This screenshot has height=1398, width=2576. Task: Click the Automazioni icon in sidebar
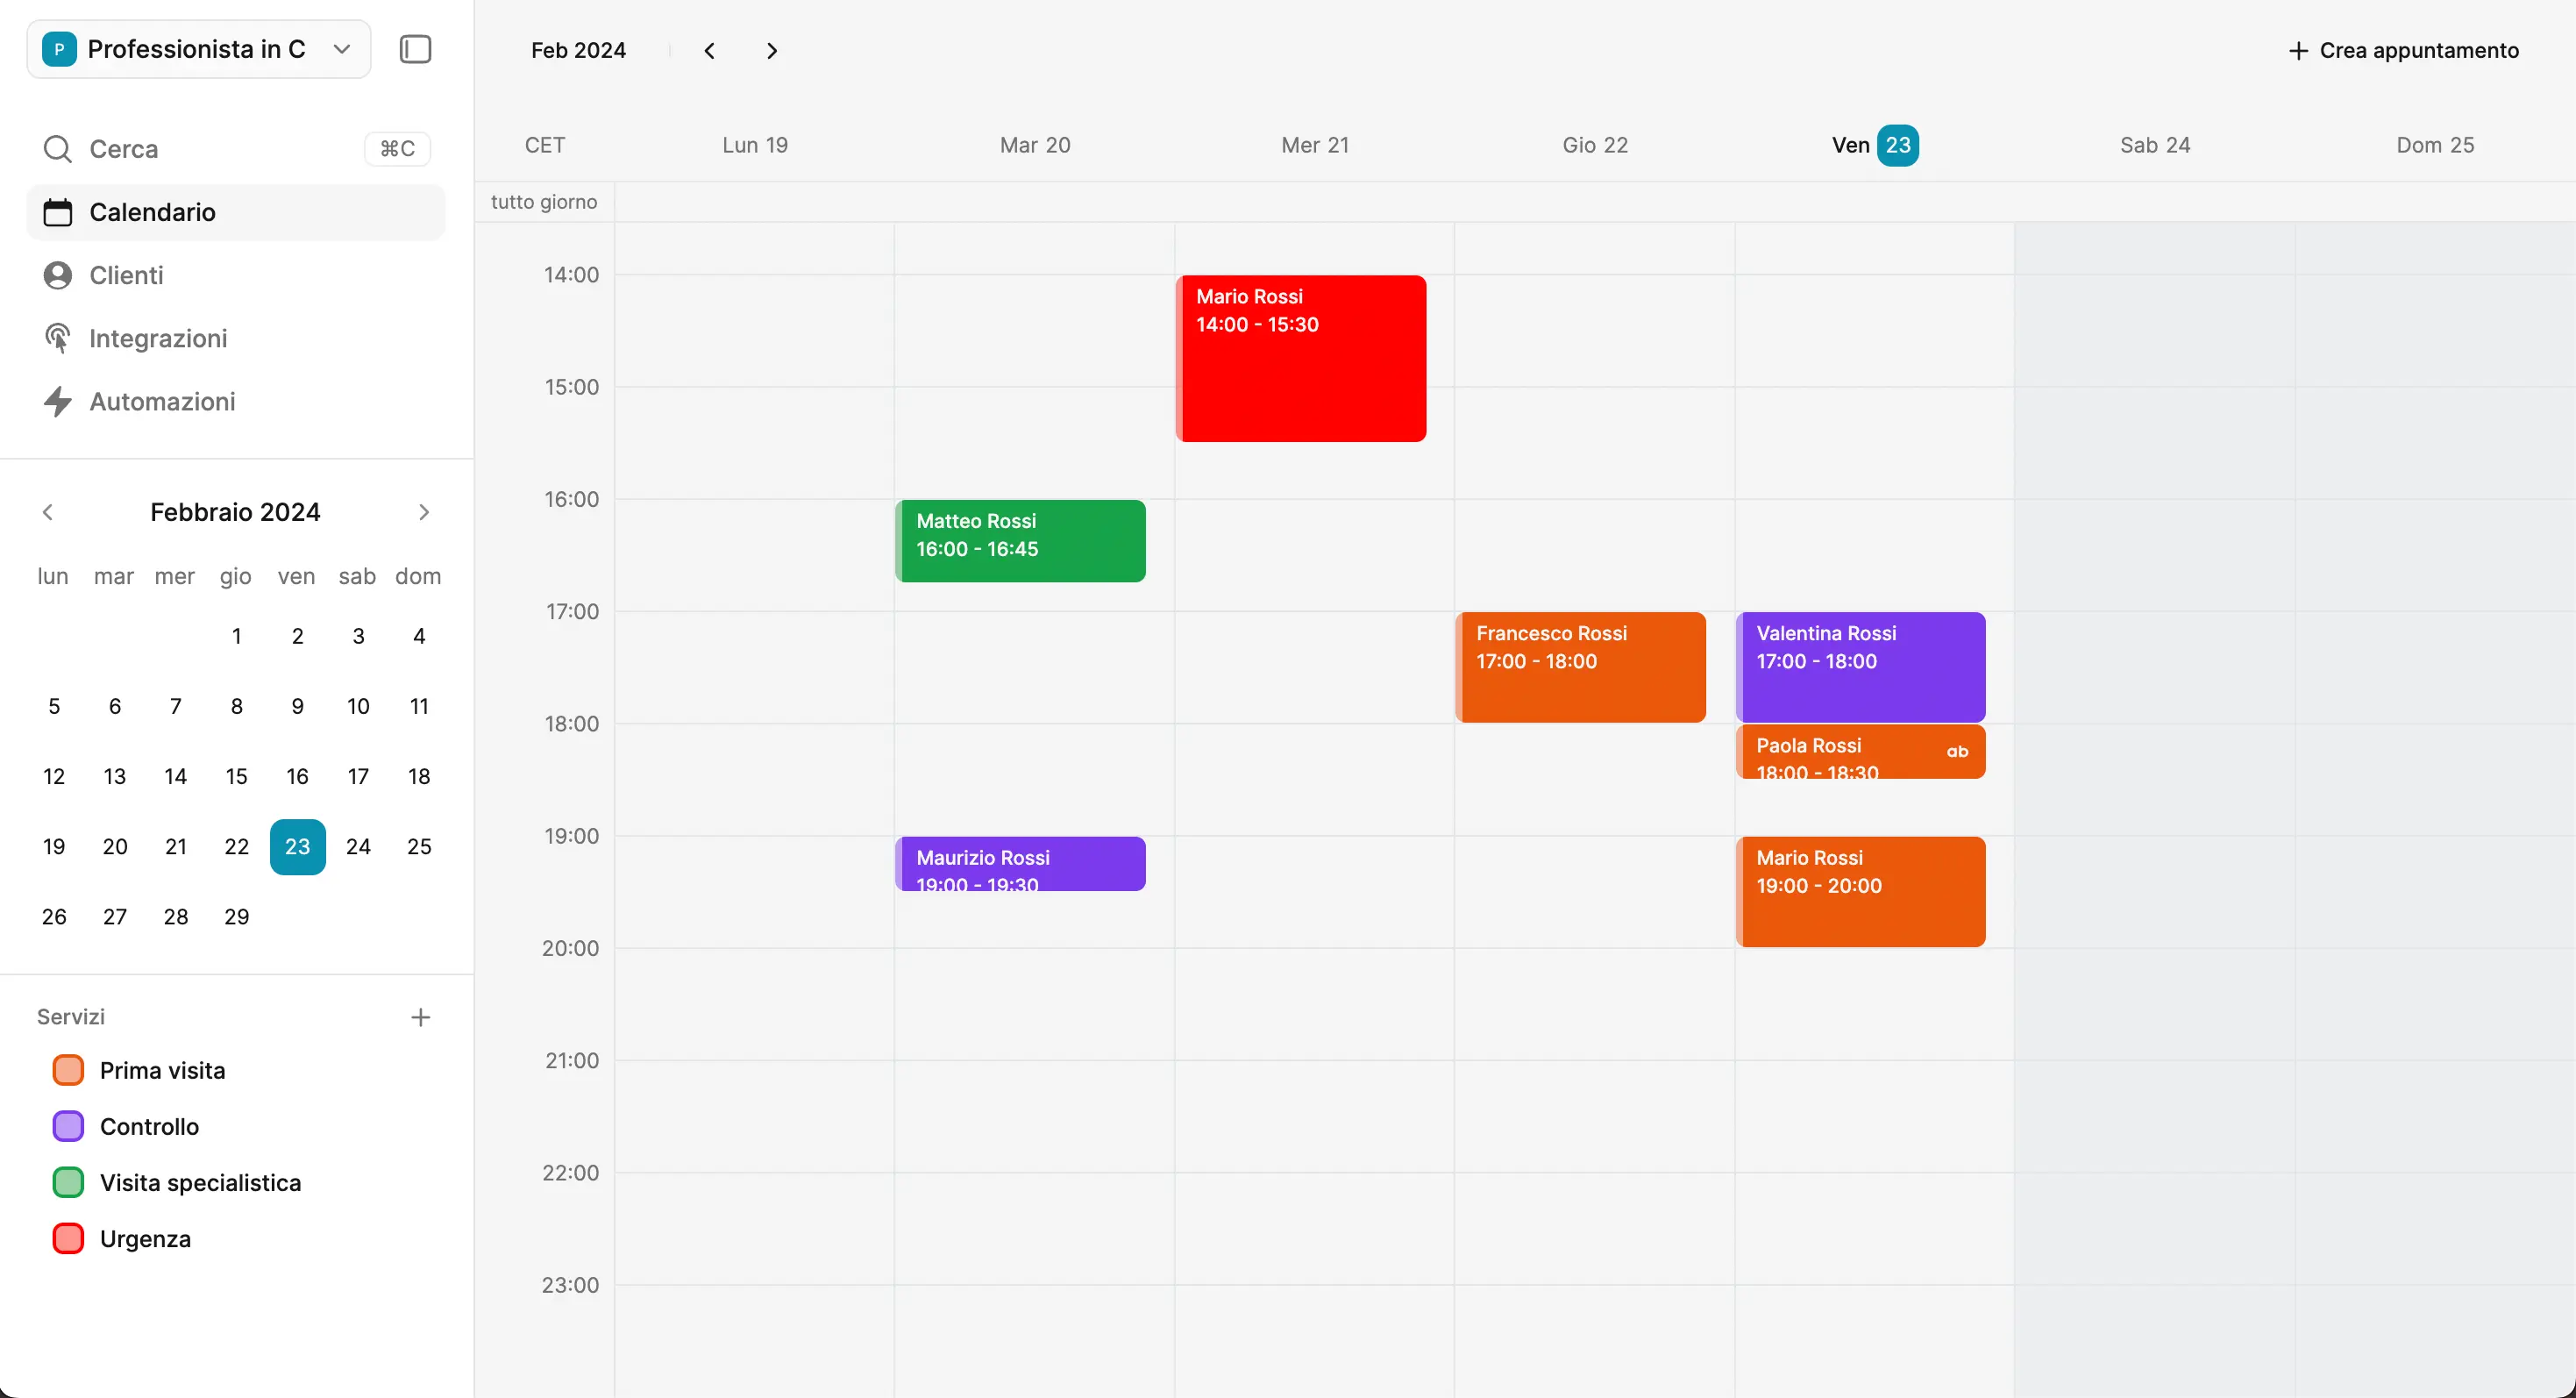59,401
